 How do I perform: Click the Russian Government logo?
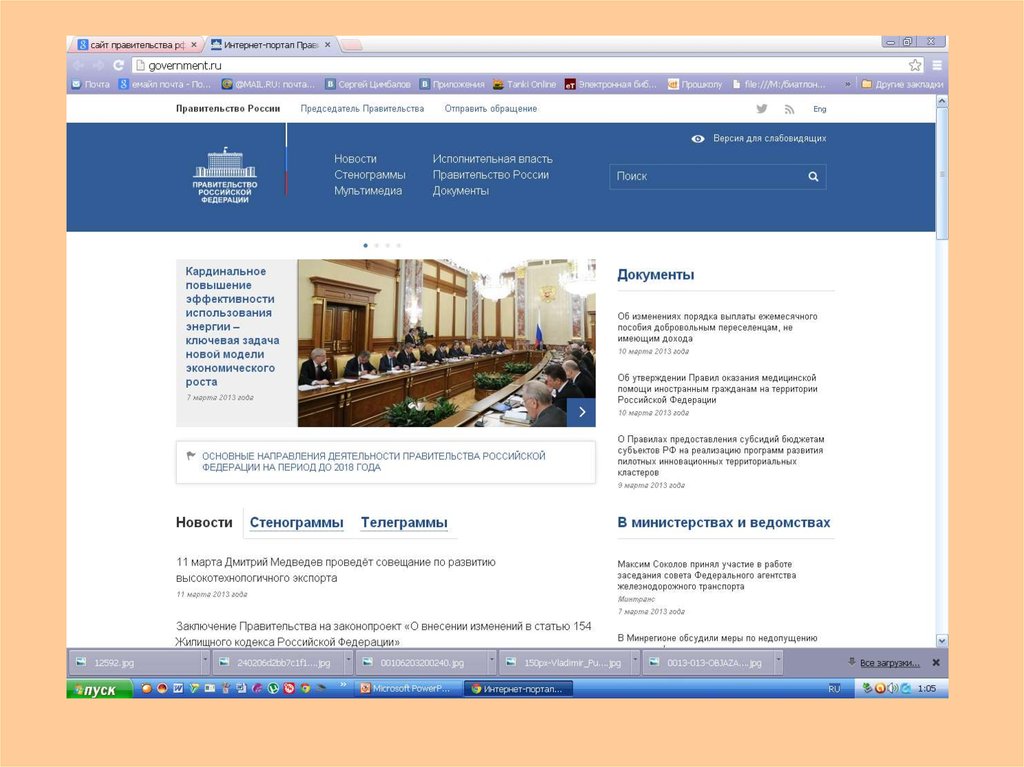tap(225, 176)
